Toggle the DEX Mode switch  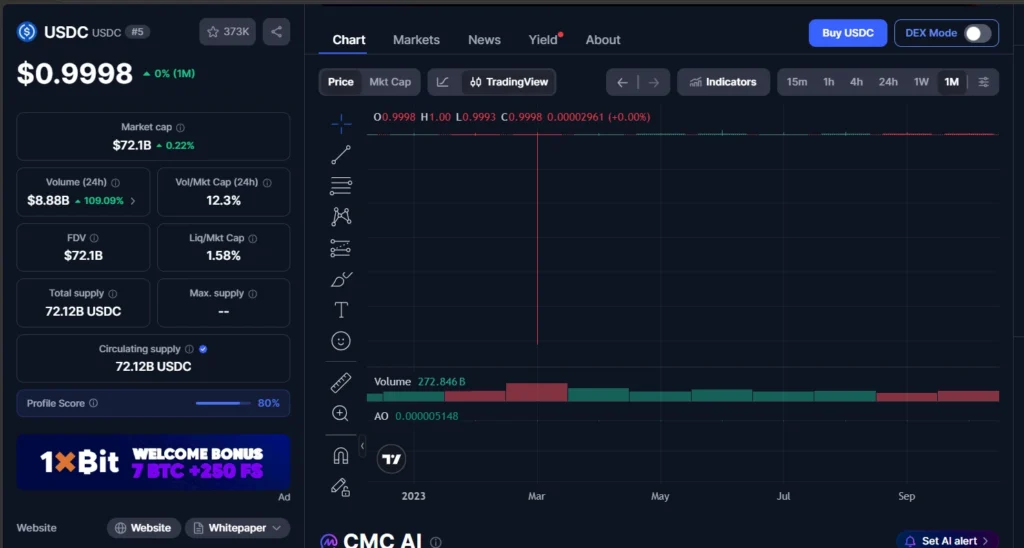pyautogui.click(x=978, y=33)
